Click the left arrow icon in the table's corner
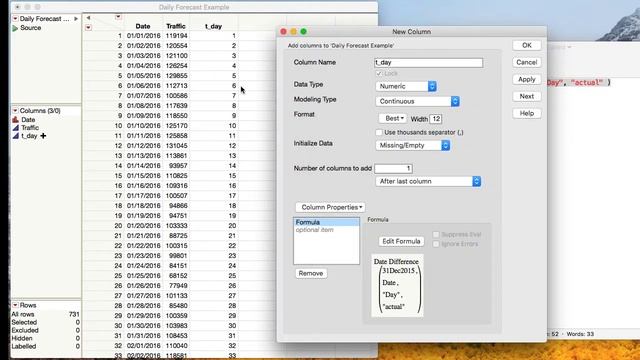 (88, 18)
